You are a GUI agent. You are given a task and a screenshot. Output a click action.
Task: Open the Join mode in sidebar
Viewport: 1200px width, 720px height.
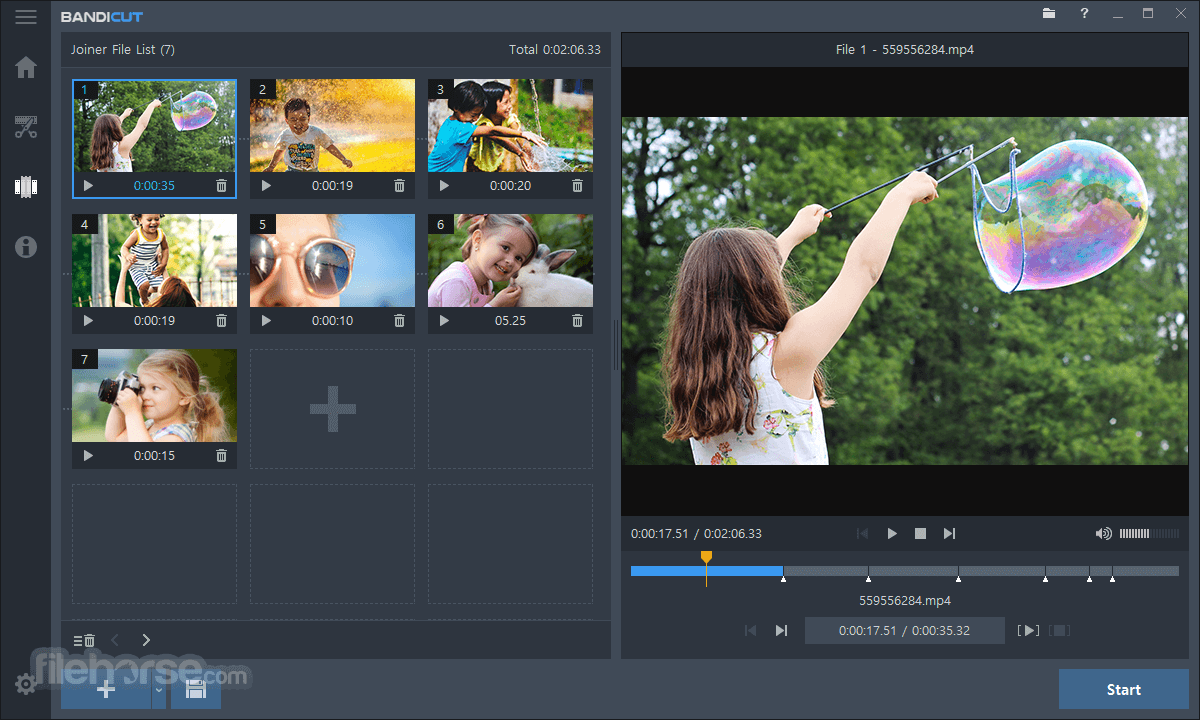(x=26, y=186)
